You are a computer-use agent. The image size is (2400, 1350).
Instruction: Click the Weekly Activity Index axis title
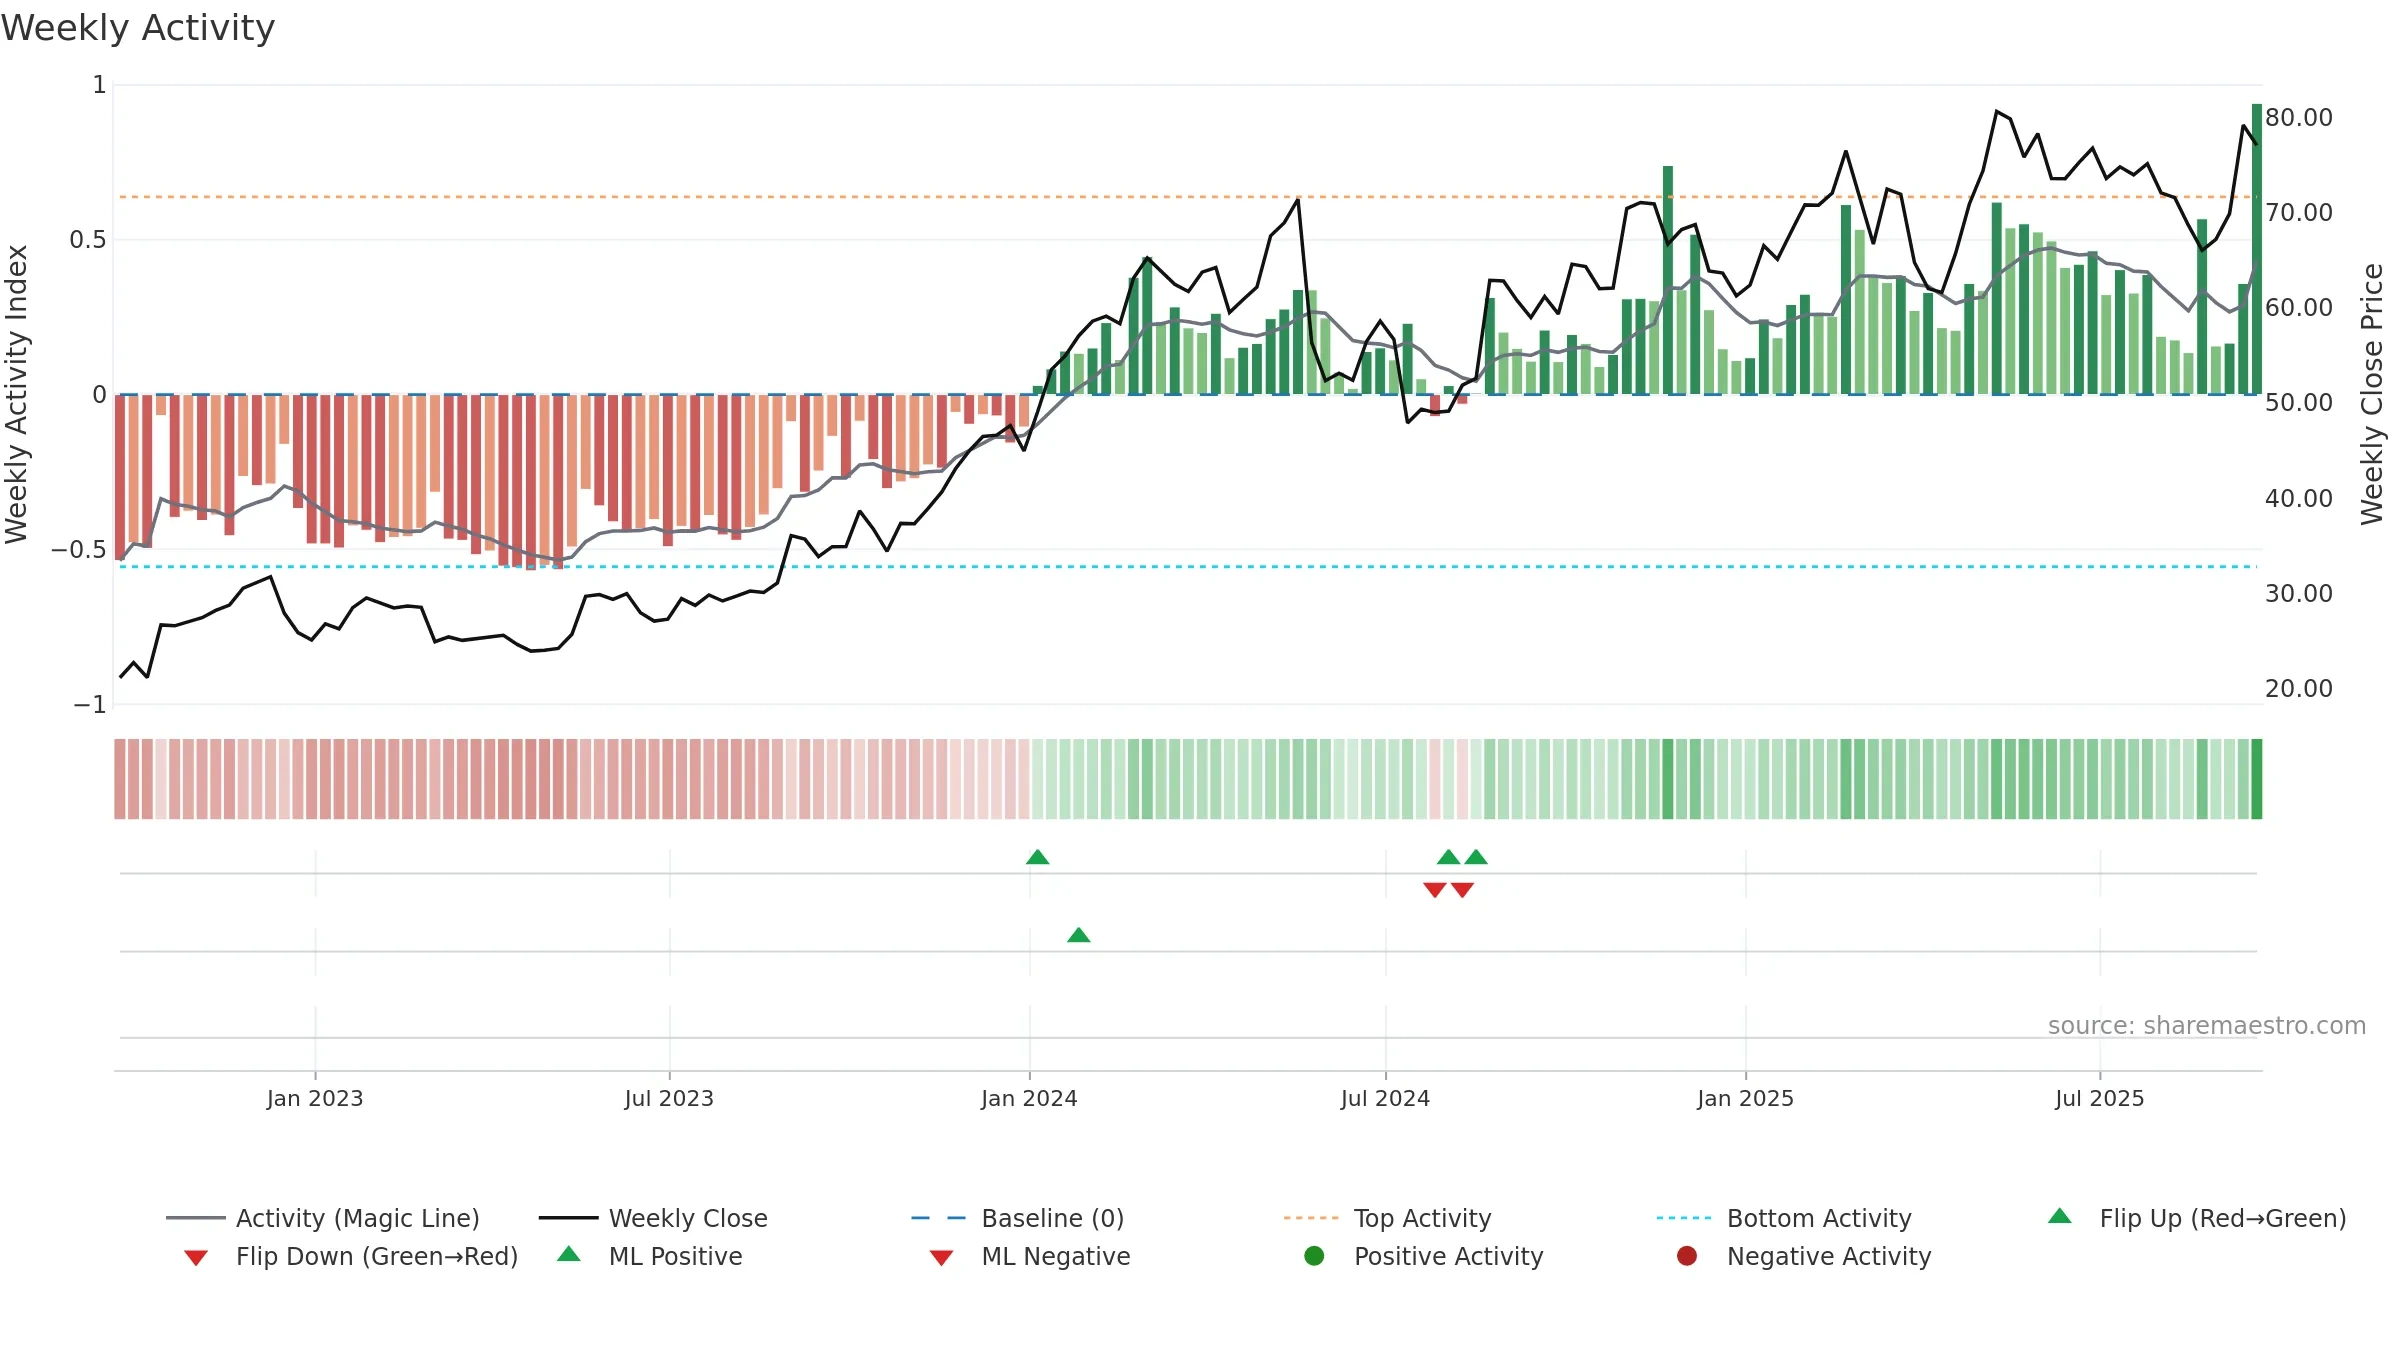click(16, 394)
